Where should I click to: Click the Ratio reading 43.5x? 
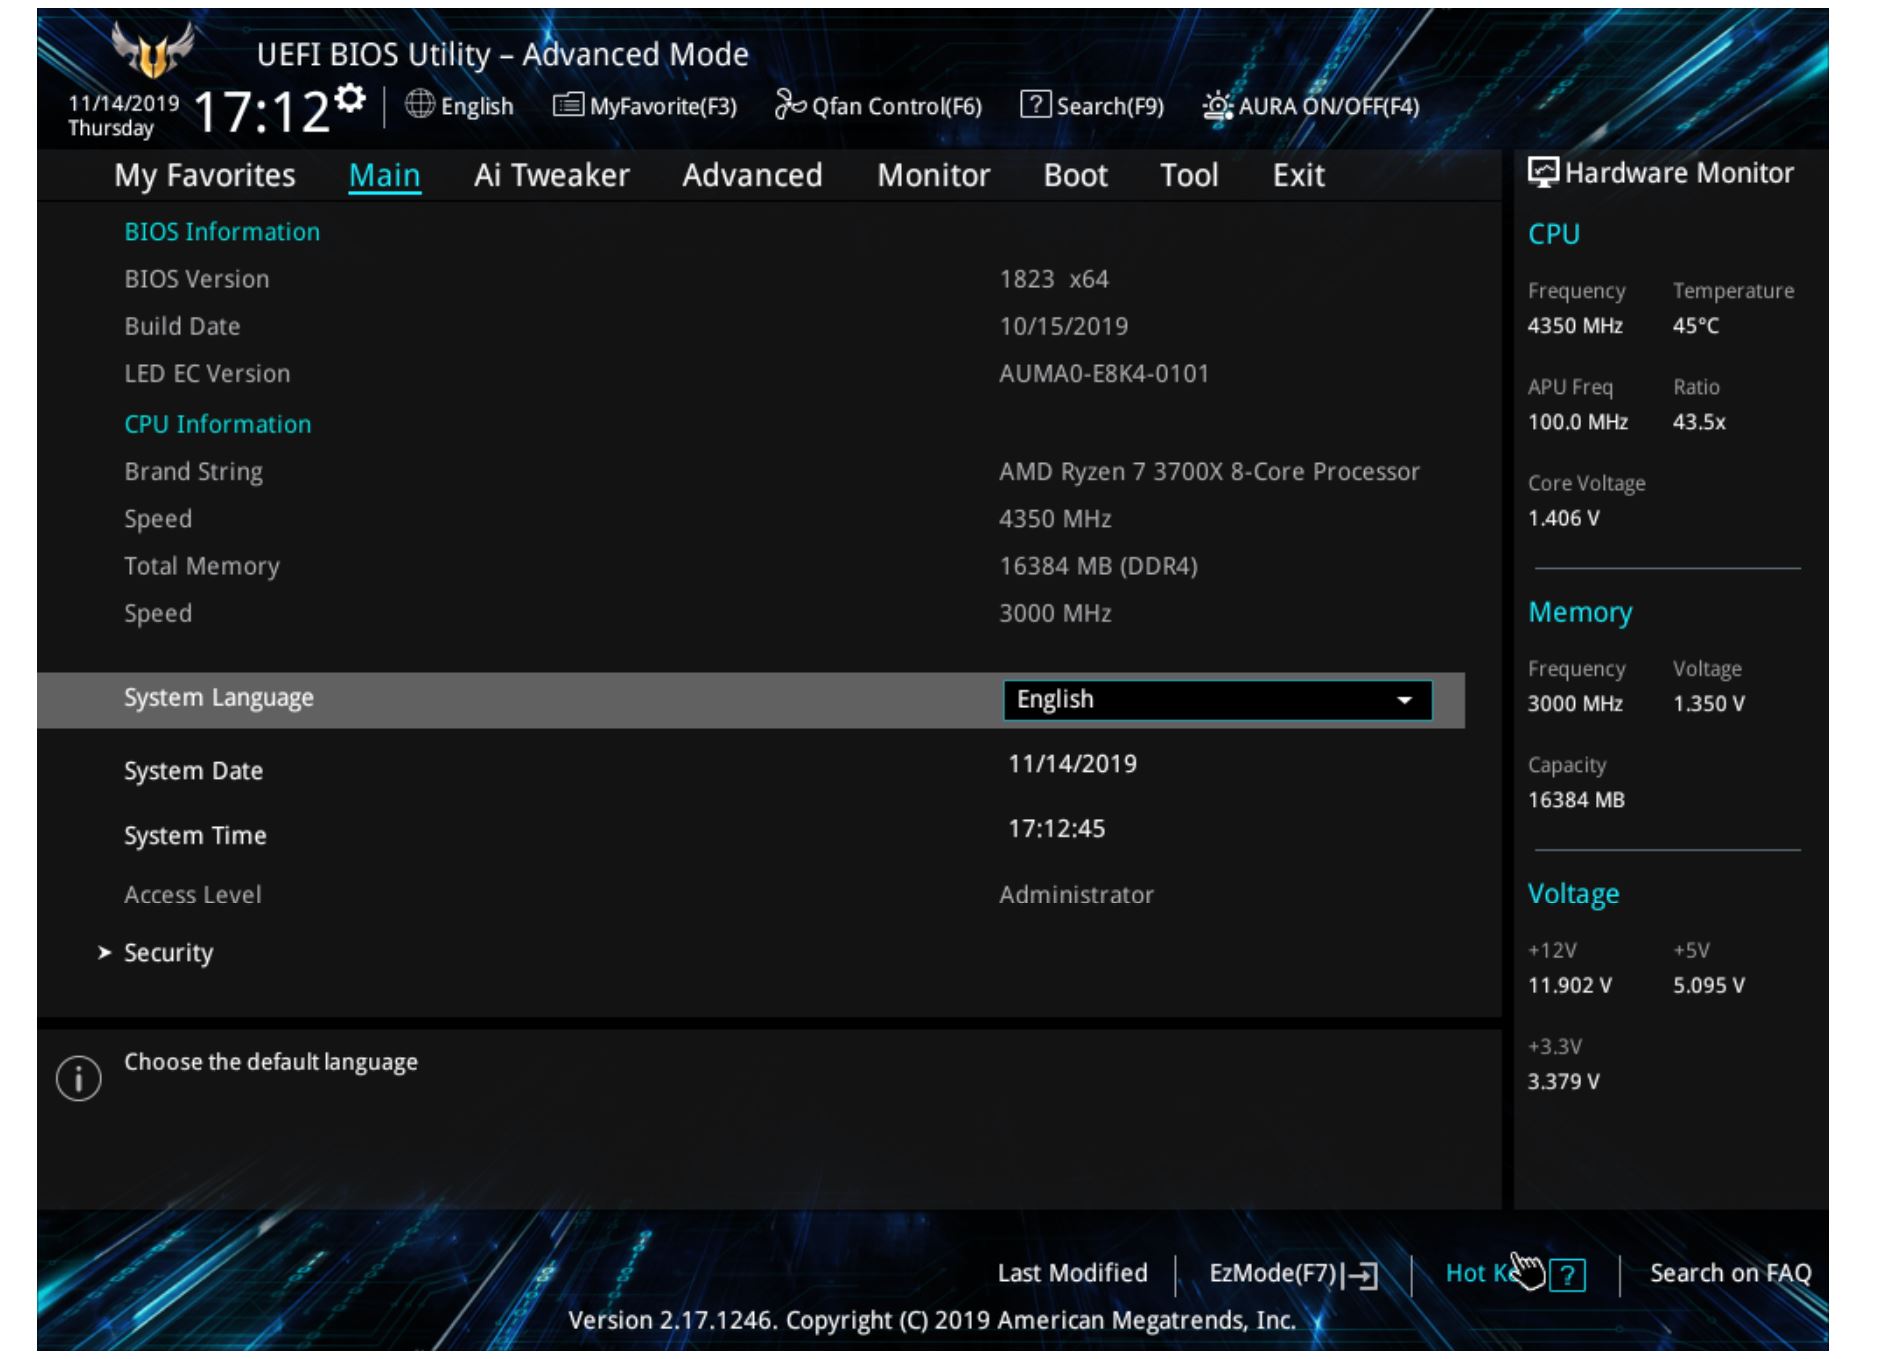point(1699,422)
